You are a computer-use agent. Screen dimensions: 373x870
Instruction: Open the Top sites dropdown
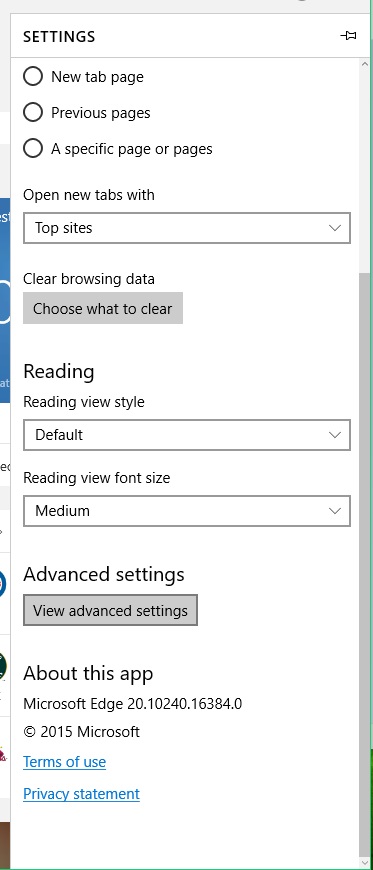coord(186,228)
